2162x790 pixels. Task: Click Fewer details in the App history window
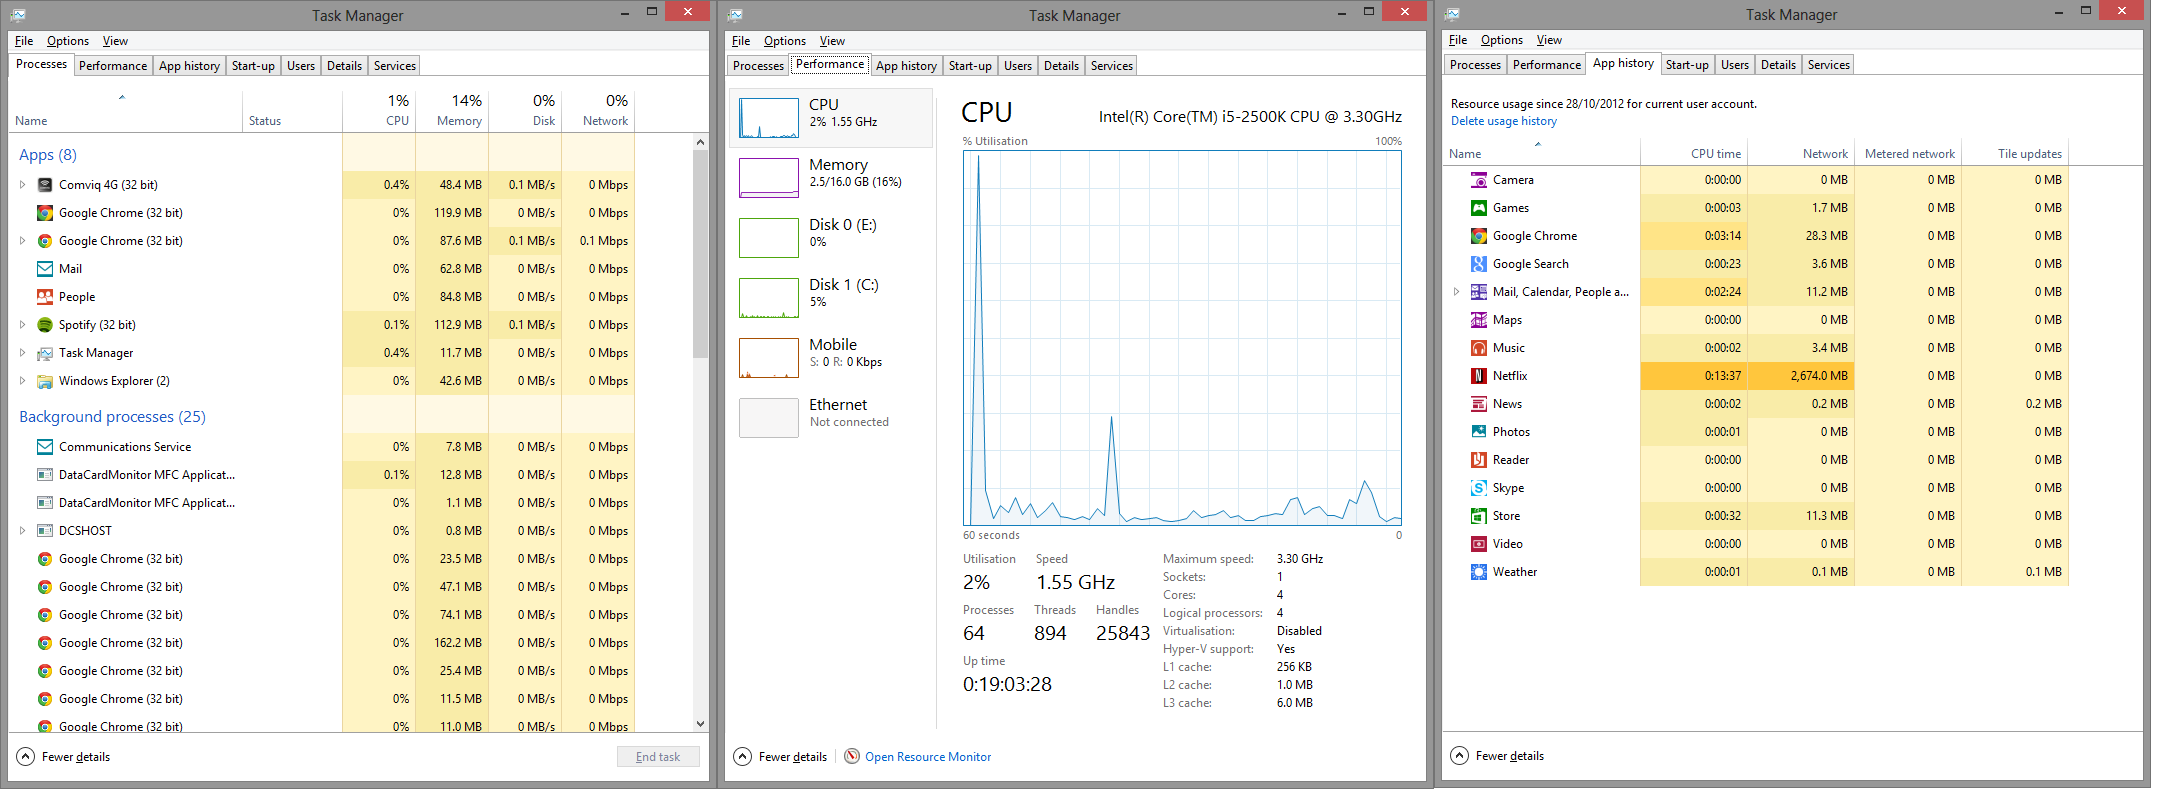(1498, 756)
